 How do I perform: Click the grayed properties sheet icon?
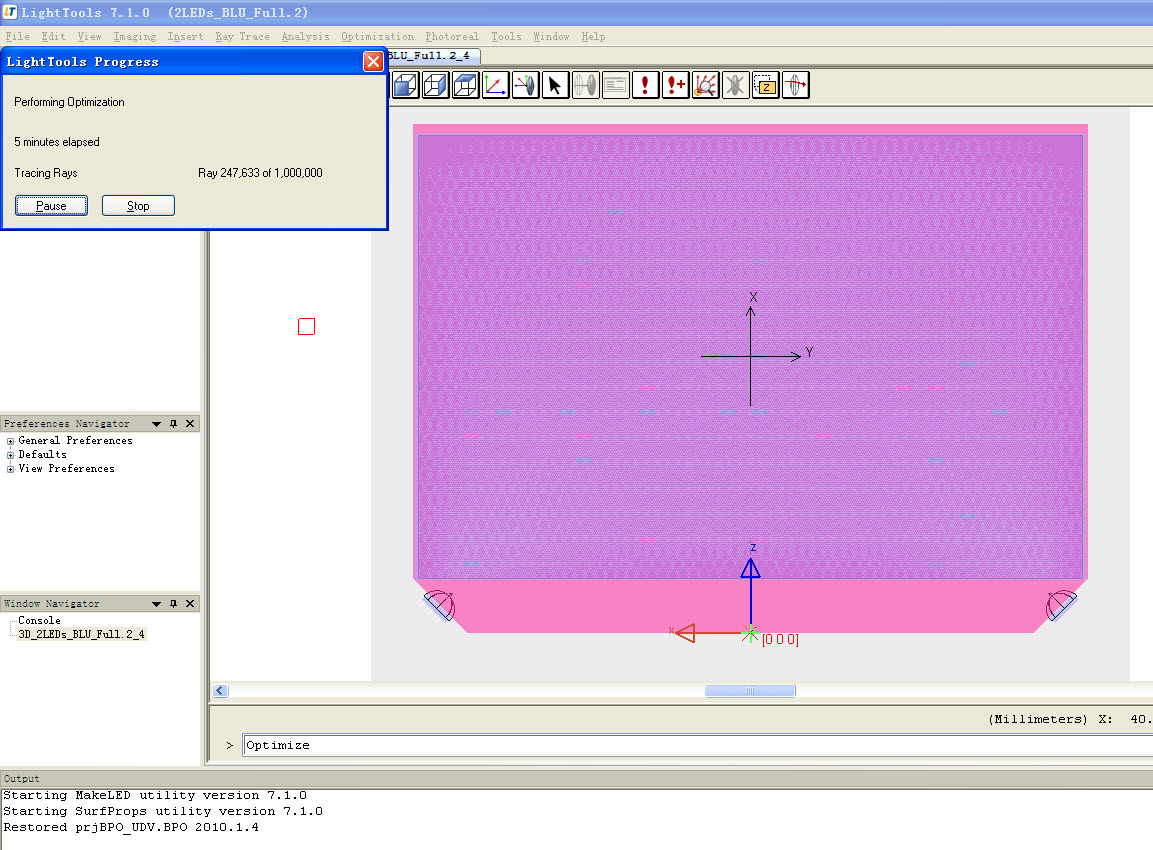click(615, 85)
